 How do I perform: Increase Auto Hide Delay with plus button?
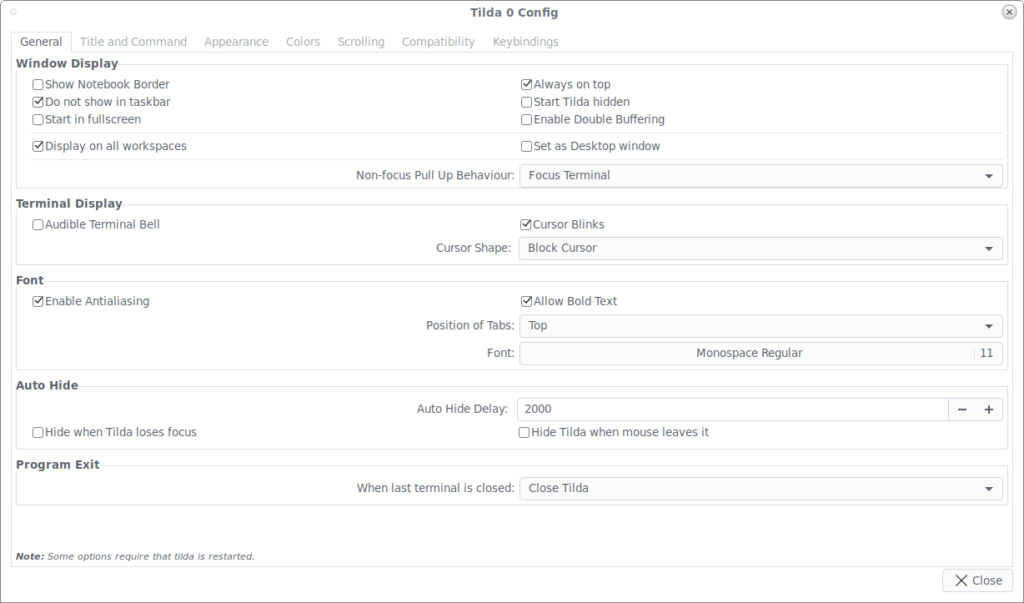[989, 409]
